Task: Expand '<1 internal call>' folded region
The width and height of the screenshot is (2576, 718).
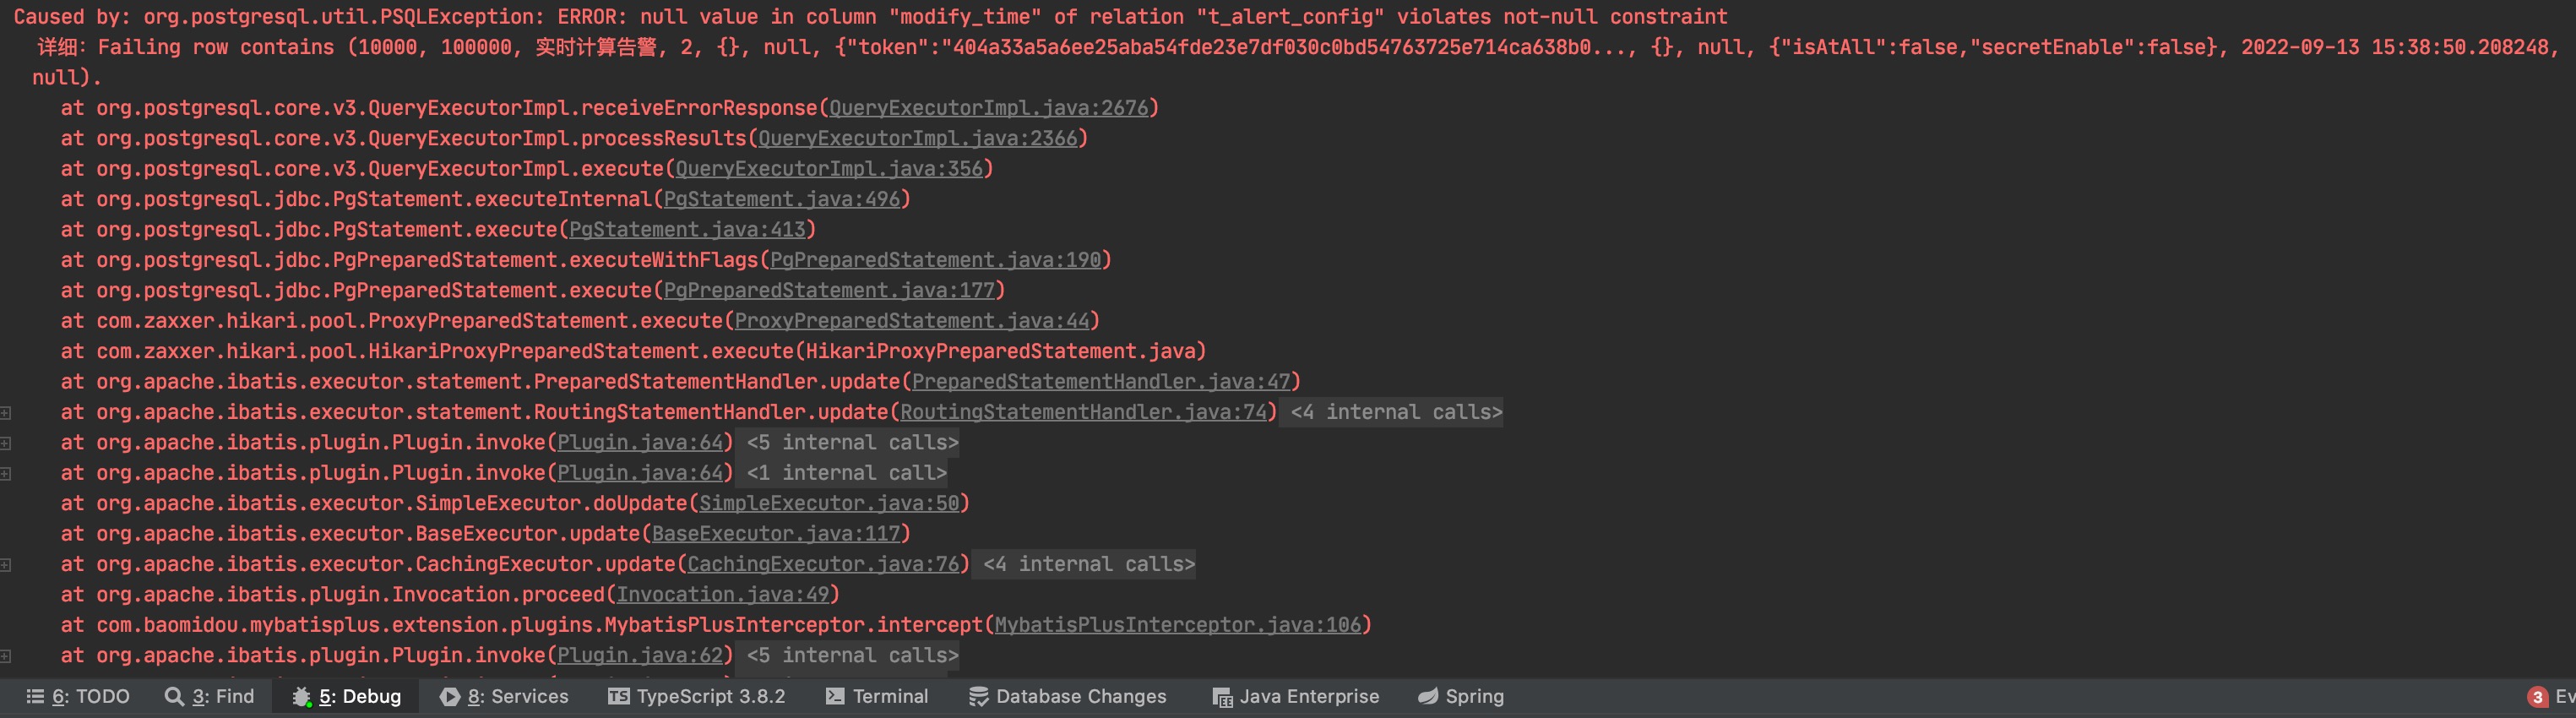Action: (x=846, y=473)
